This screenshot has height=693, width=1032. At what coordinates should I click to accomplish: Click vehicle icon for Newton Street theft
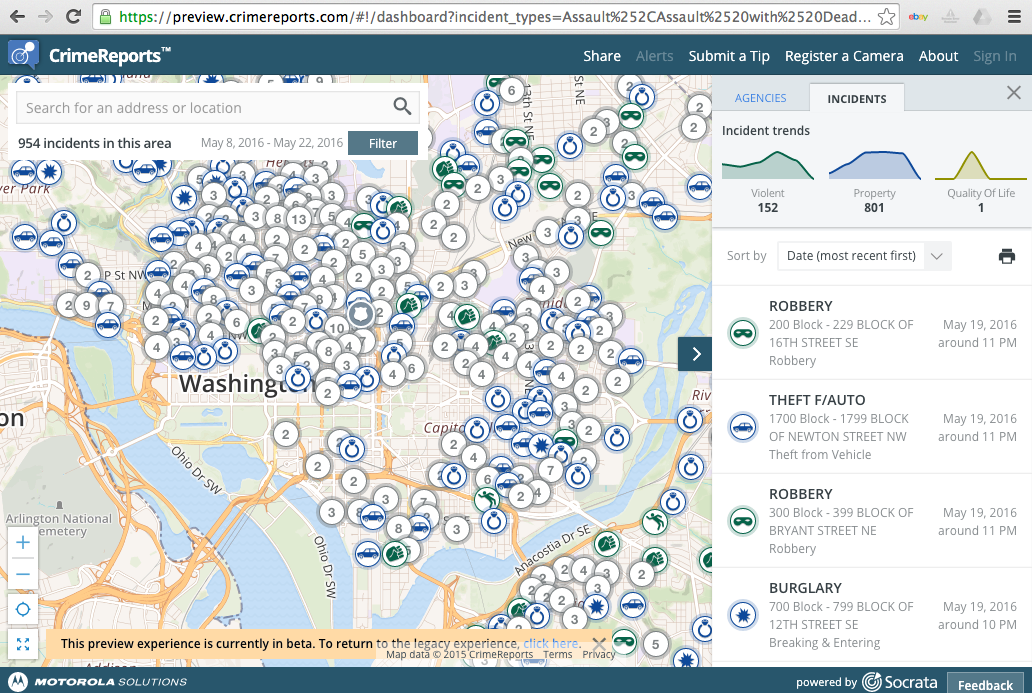pos(742,427)
